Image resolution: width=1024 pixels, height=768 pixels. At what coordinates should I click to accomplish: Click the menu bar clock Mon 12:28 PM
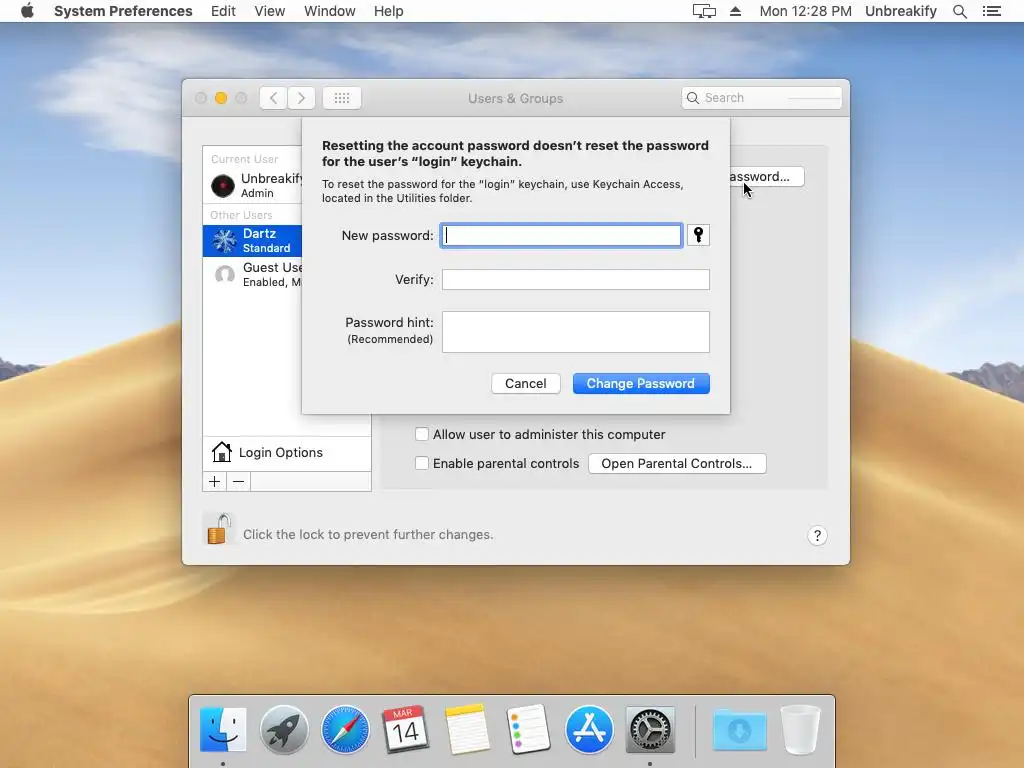pos(805,11)
